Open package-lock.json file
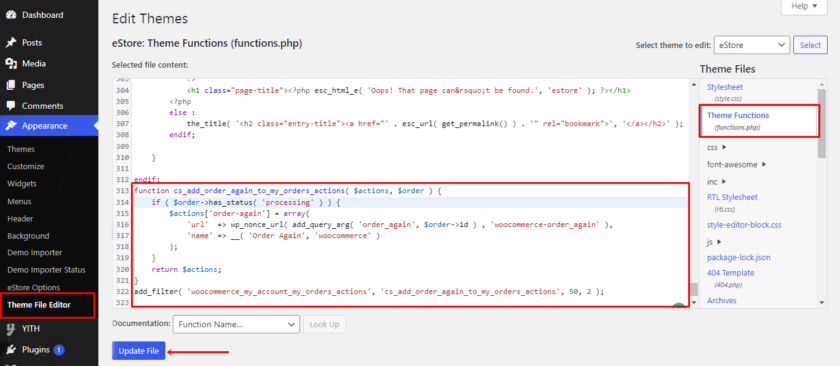The width and height of the screenshot is (840, 366). pos(739,257)
